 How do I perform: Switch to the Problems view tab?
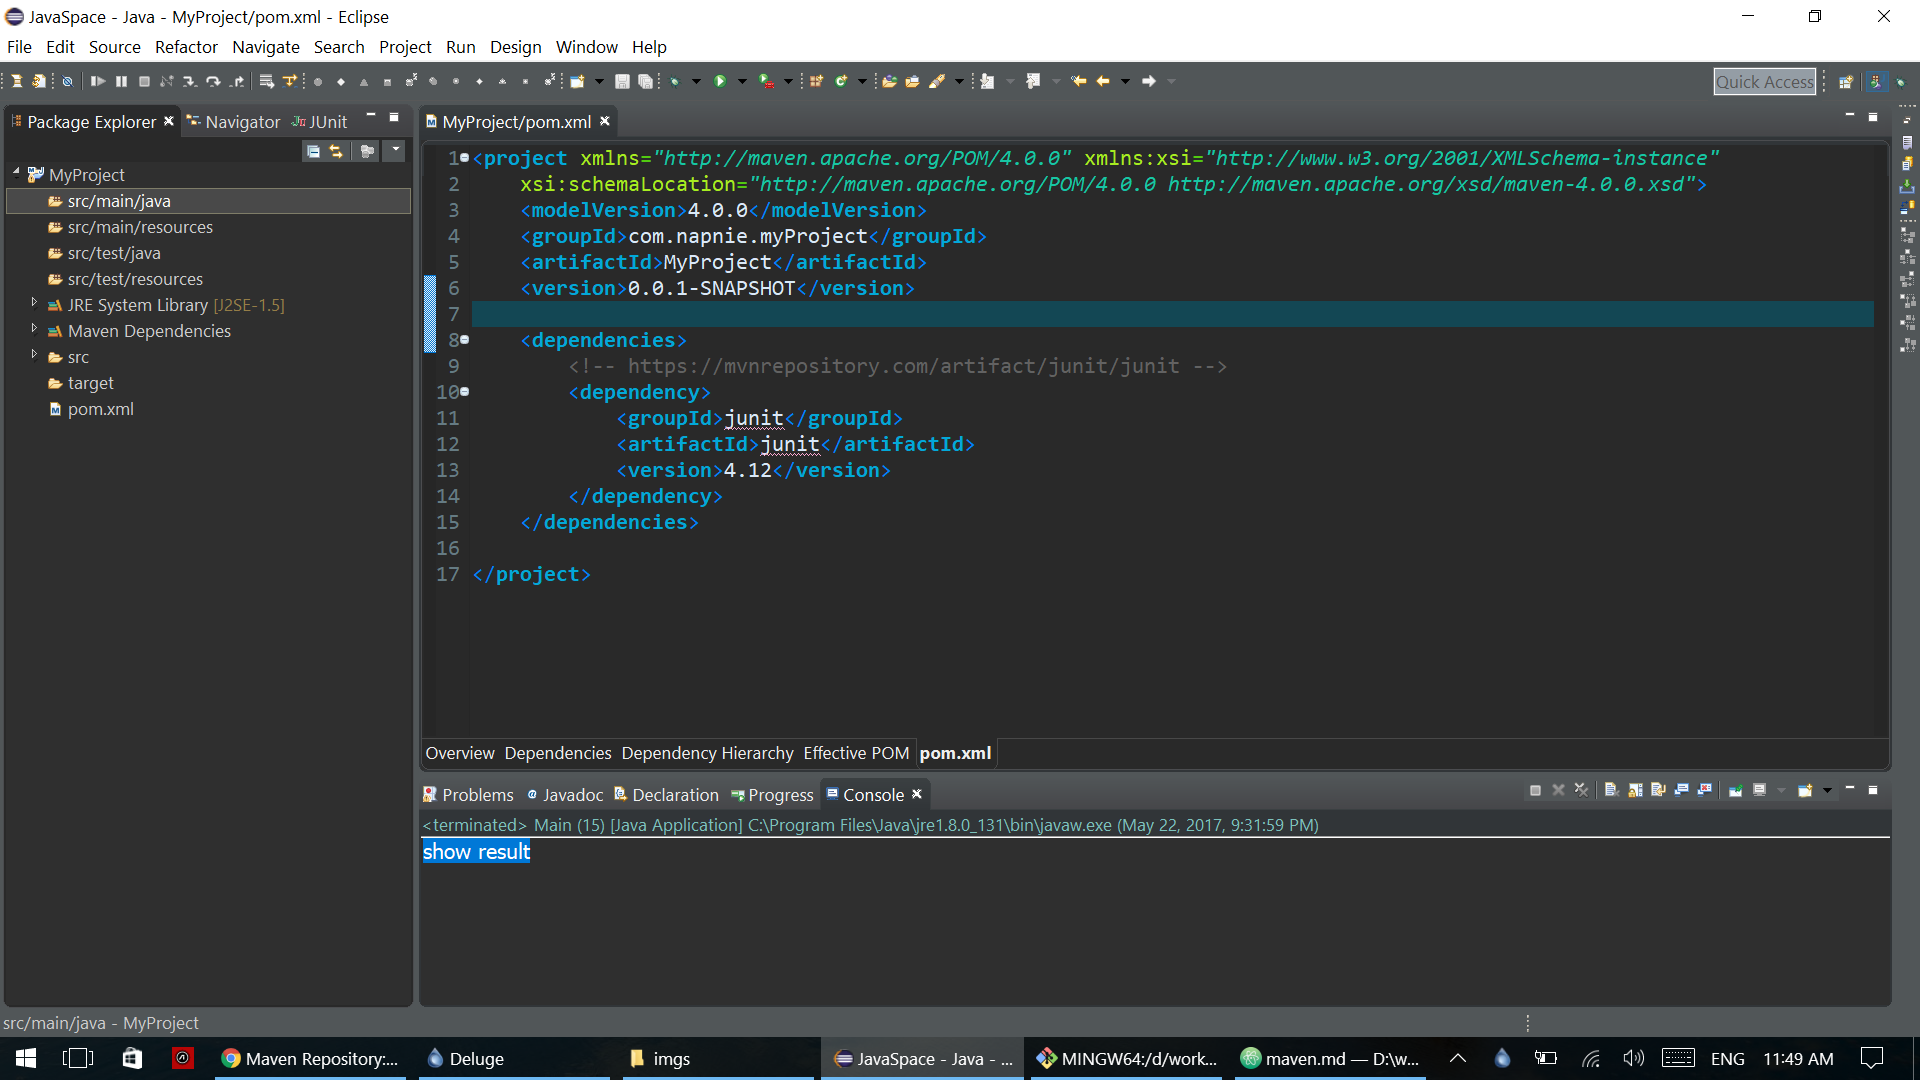(468, 795)
